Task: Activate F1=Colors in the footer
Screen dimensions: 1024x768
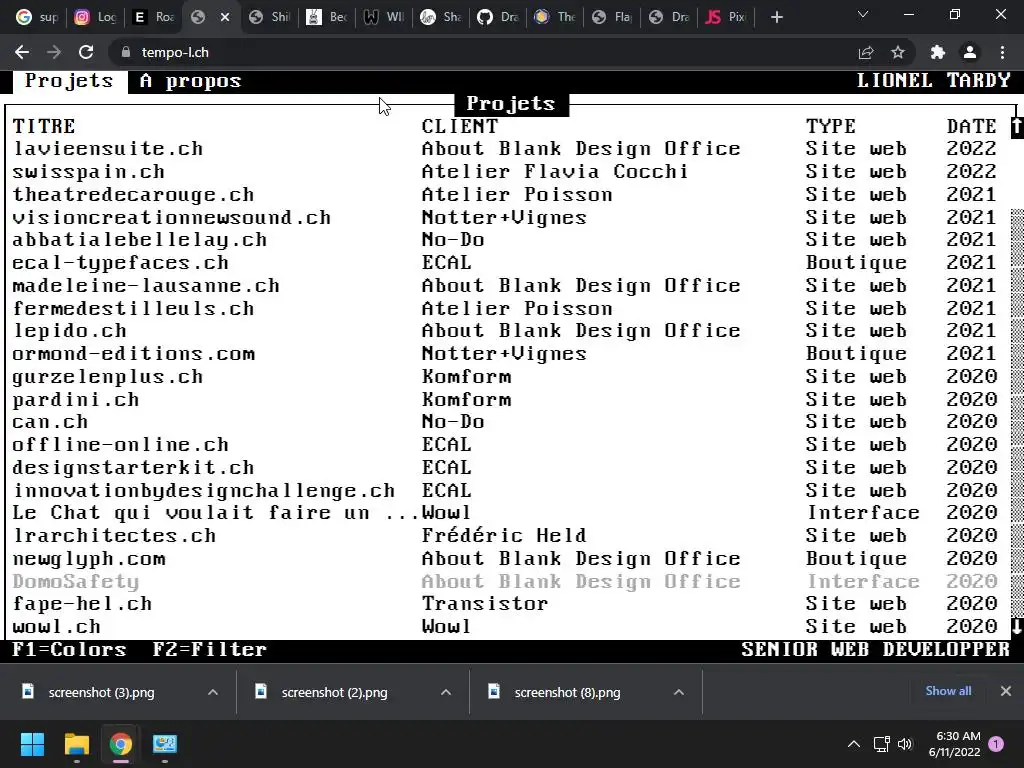Action: pos(69,649)
